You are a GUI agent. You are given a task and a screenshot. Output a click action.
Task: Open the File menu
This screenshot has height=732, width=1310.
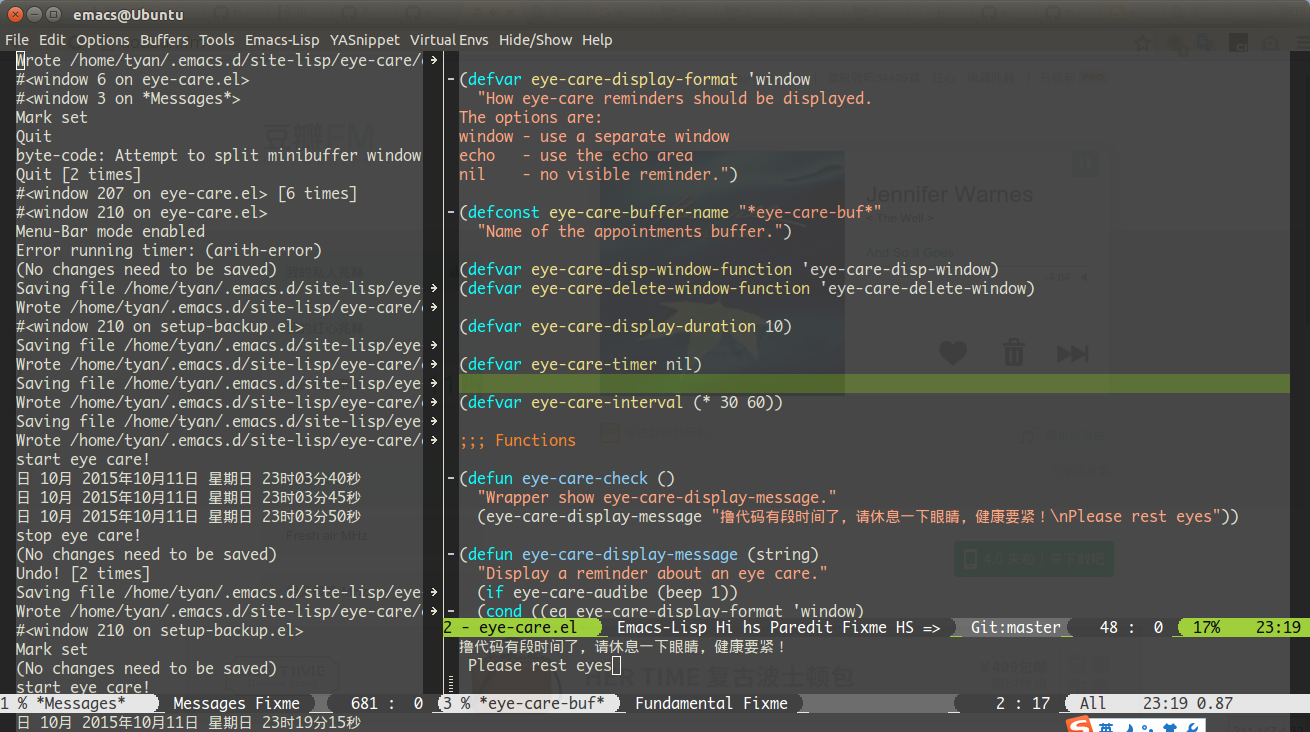point(17,40)
